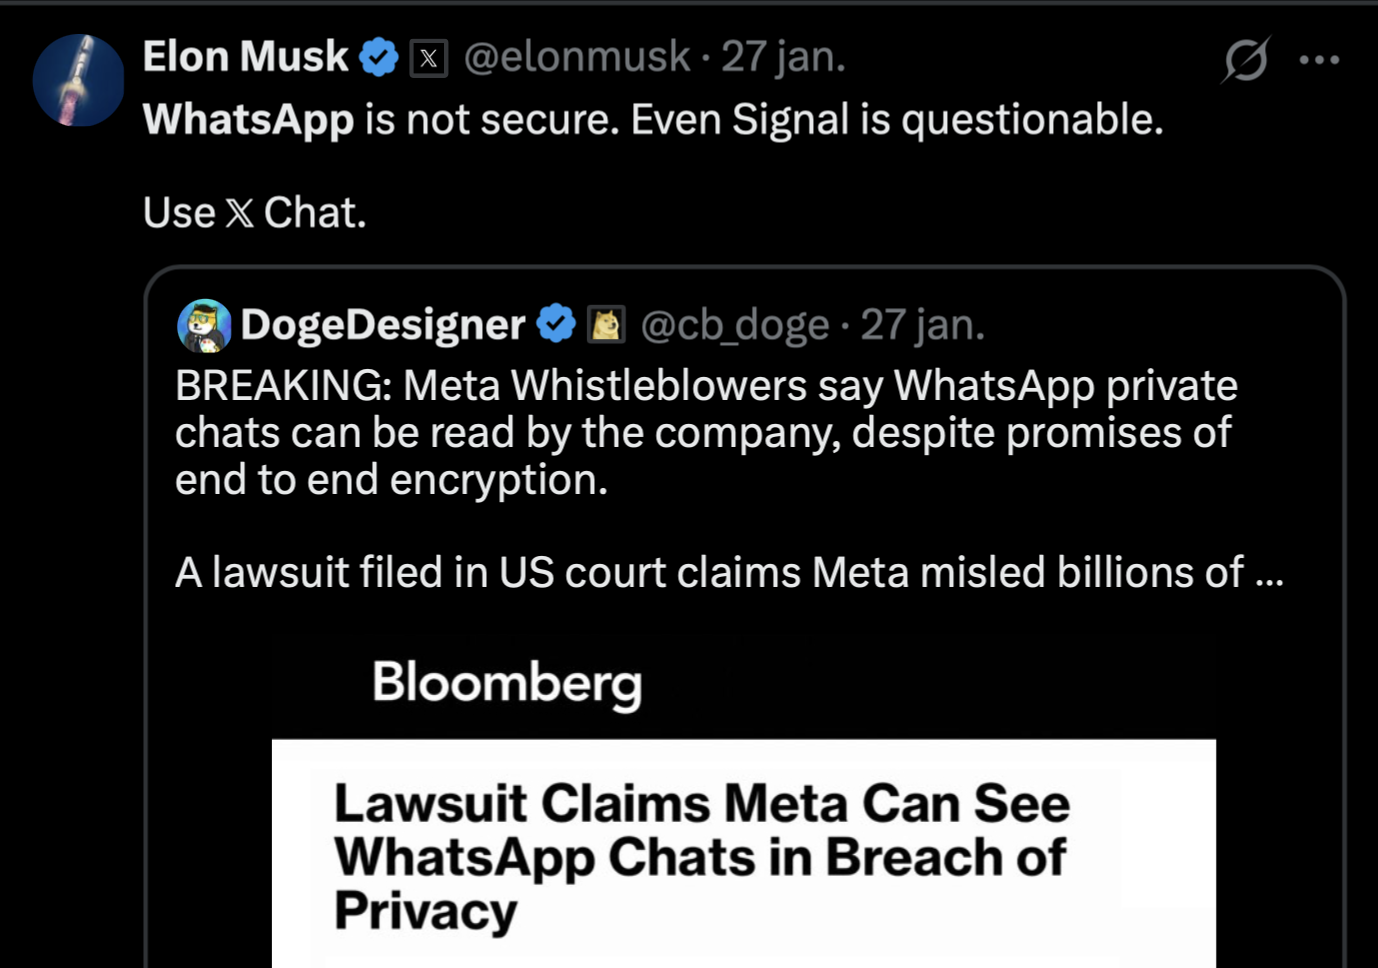Click the Bloomberg logo in the image

click(507, 683)
